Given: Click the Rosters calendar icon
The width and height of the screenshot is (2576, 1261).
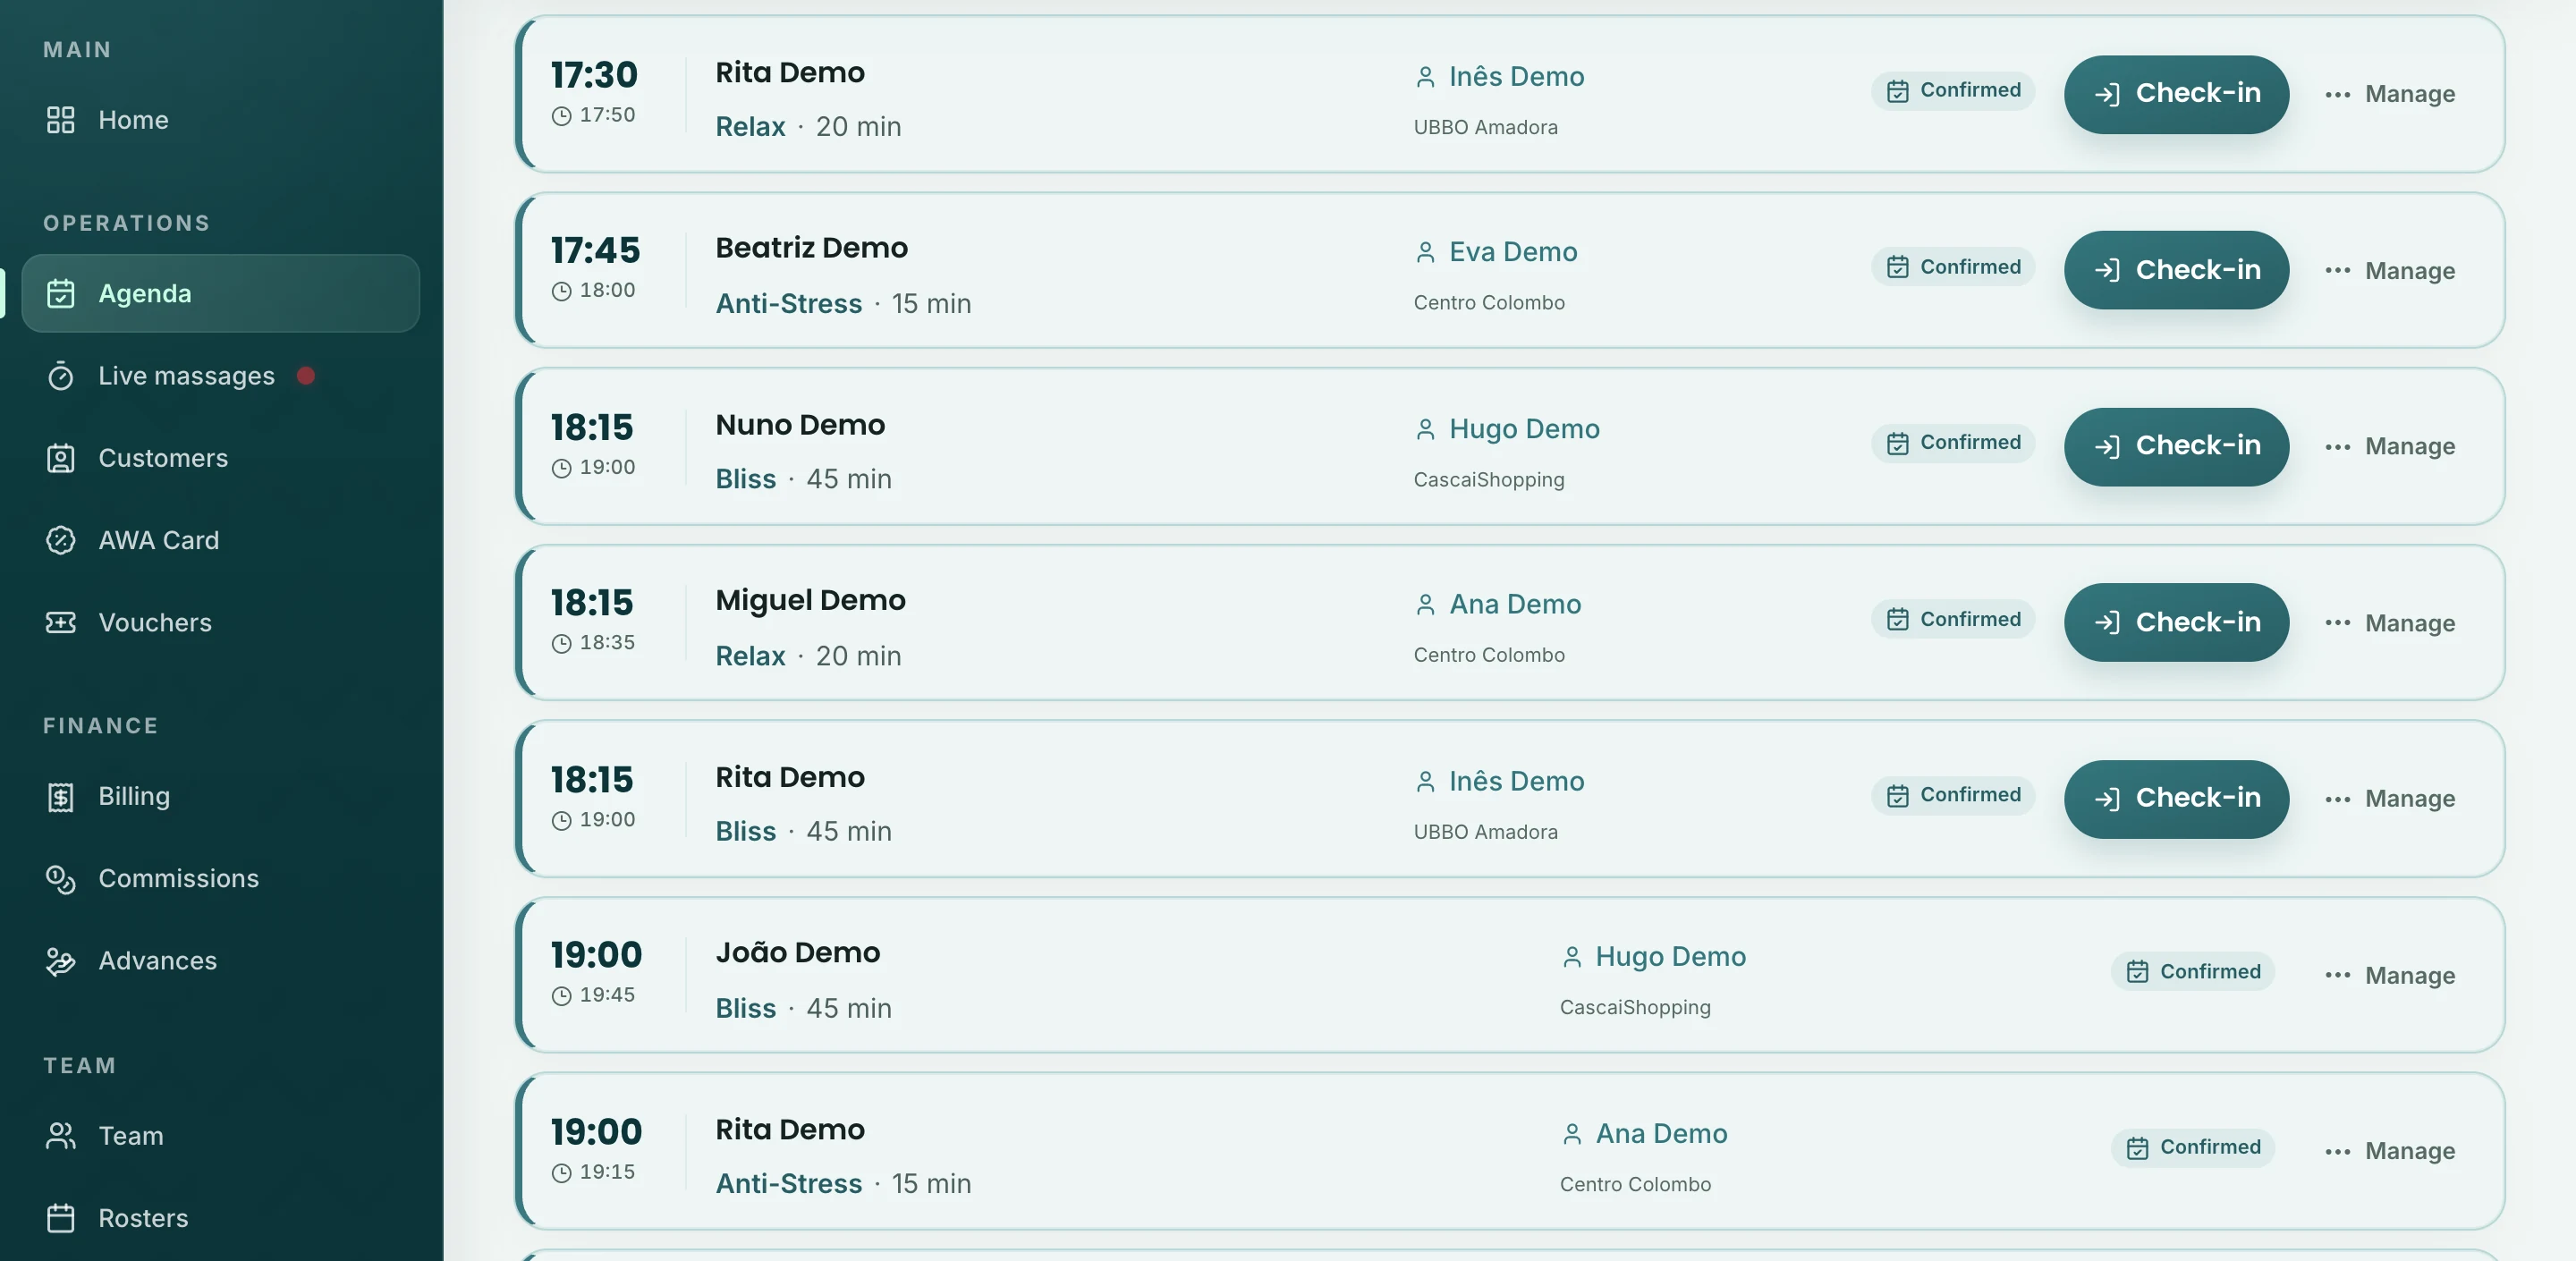Looking at the screenshot, I should (60, 1218).
